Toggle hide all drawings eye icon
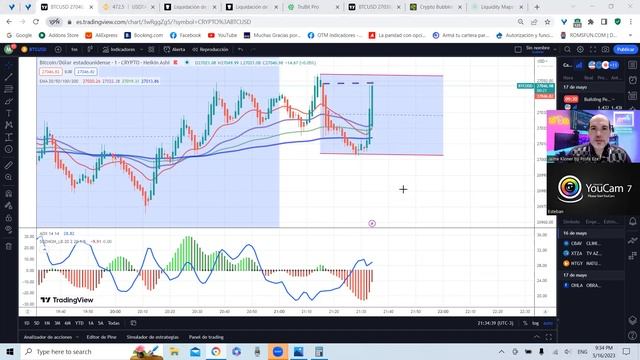 point(9,229)
